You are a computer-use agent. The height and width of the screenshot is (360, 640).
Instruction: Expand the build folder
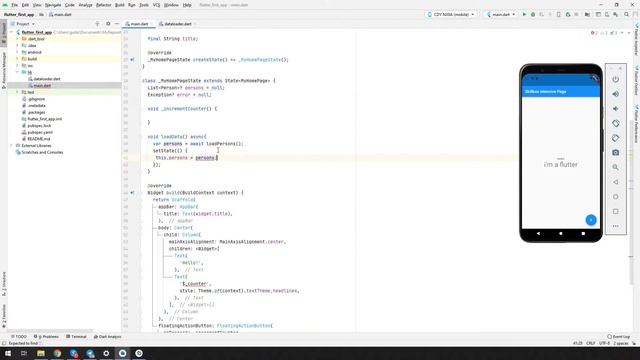17,59
